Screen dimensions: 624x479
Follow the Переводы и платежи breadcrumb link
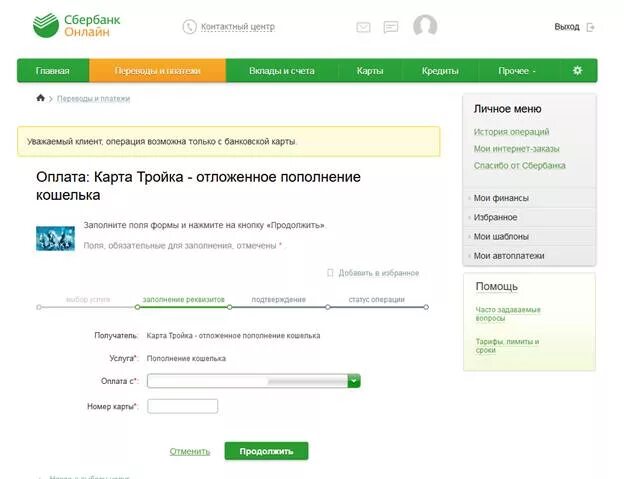click(94, 98)
